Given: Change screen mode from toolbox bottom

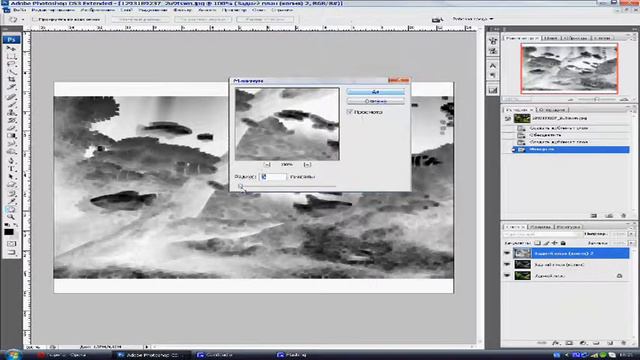Looking at the screenshot, I should pyautogui.click(x=11, y=253).
